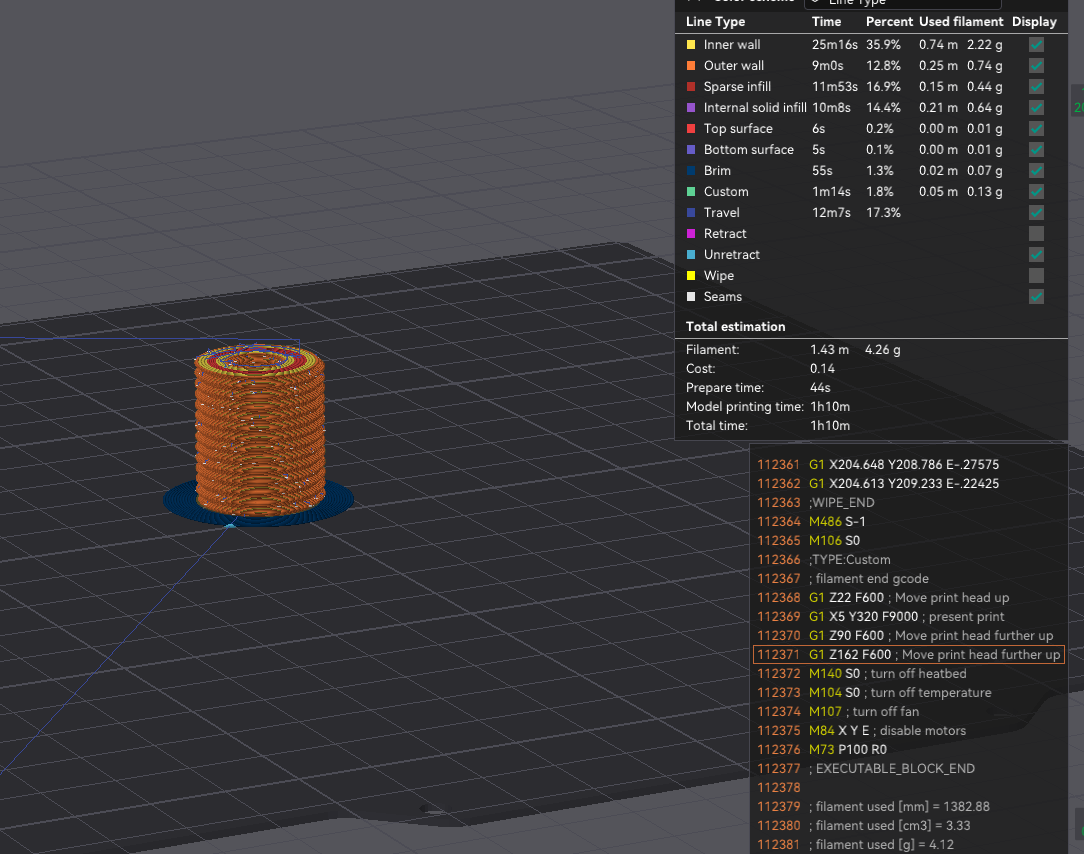The image size is (1084, 854).
Task: Click the Inner wall yellow color swatch
Action: point(691,45)
